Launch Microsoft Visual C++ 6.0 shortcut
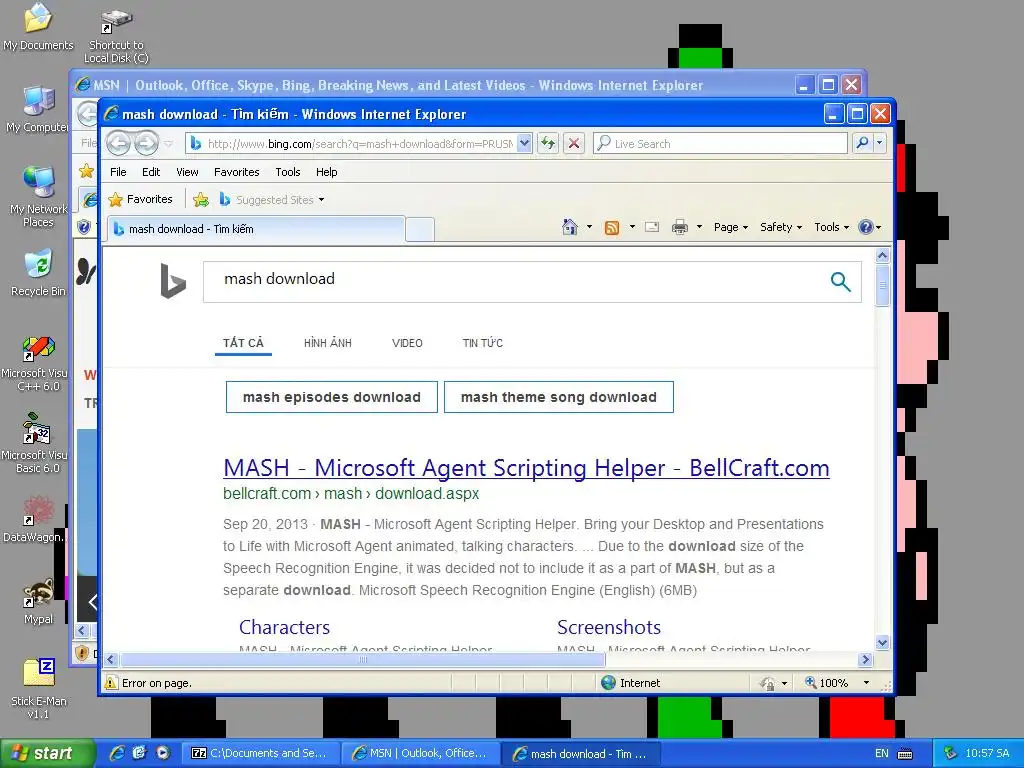Image resolution: width=1024 pixels, height=768 pixels. pyautogui.click(x=38, y=364)
